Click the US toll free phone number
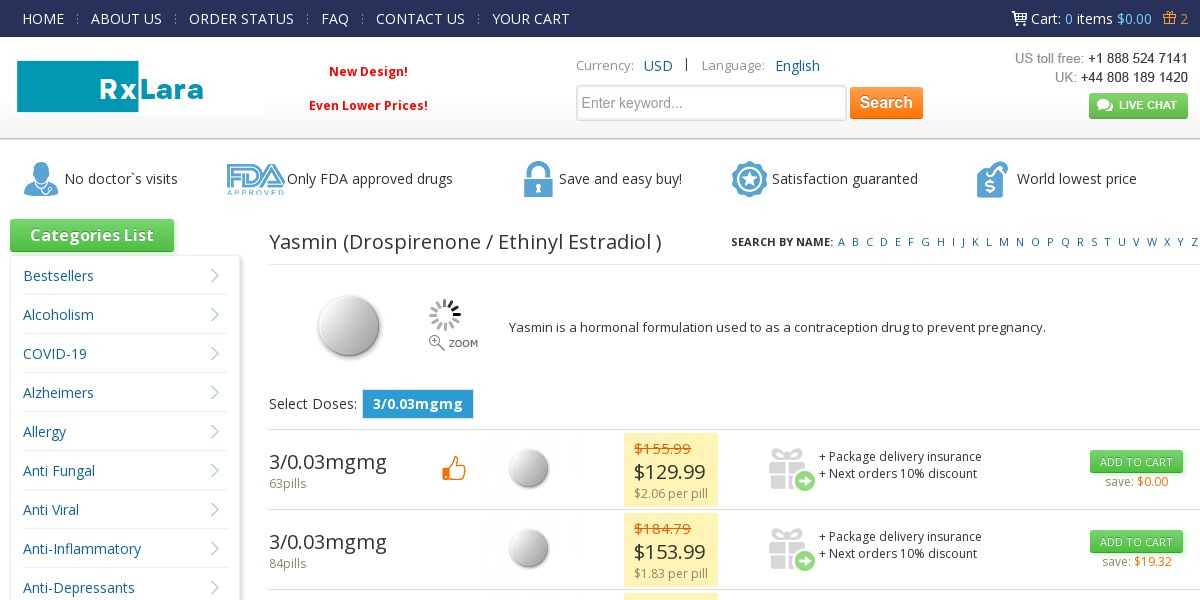 (x=1138, y=58)
